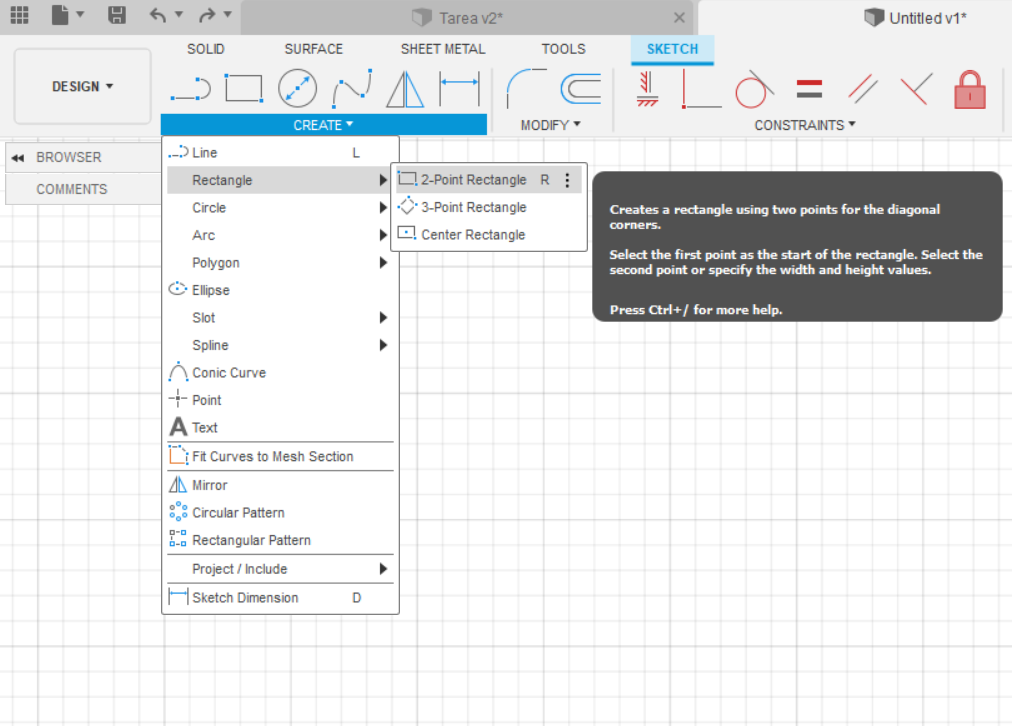Open the CONSTRAINTS dropdown panel
The height and width of the screenshot is (726, 1012).
coord(805,125)
